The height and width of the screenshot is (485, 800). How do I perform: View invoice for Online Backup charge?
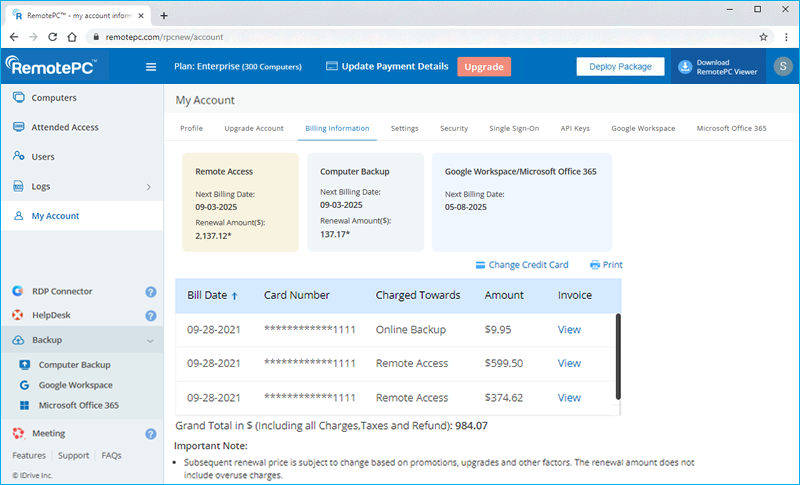point(569,330)
